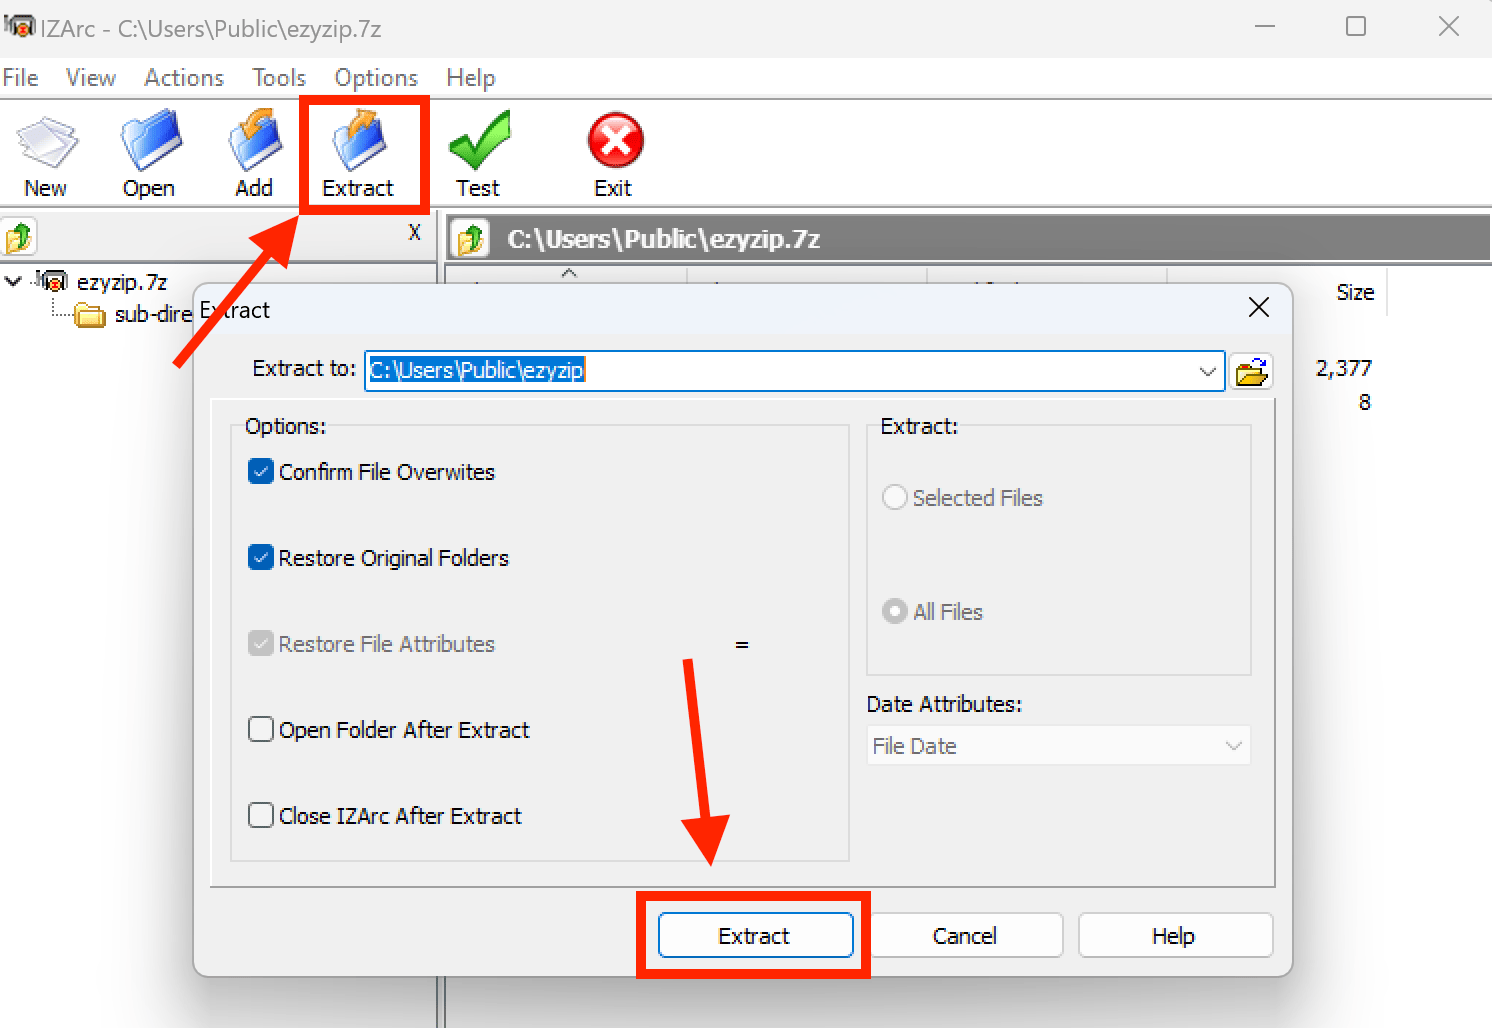
Task: Click the green archive icon in the left panel header
Action: point(20,236)
